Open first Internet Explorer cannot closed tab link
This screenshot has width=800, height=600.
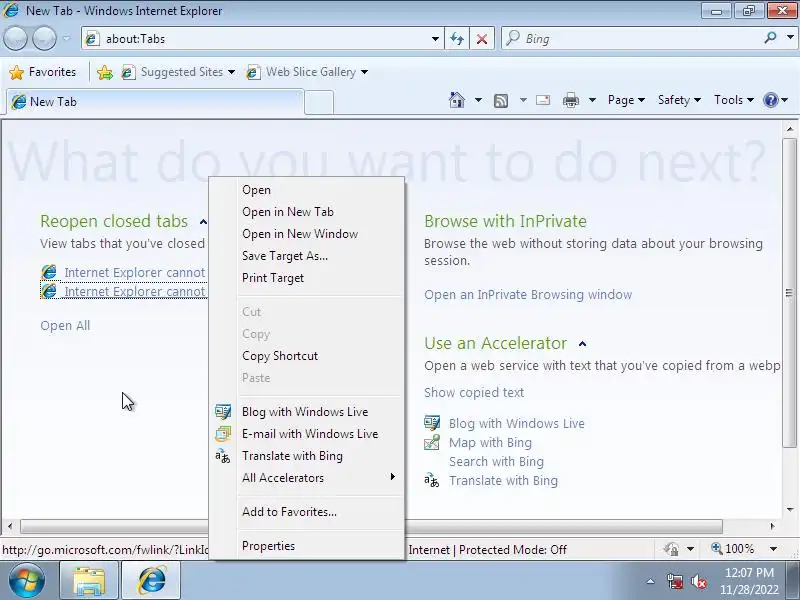tap(135, 272)
